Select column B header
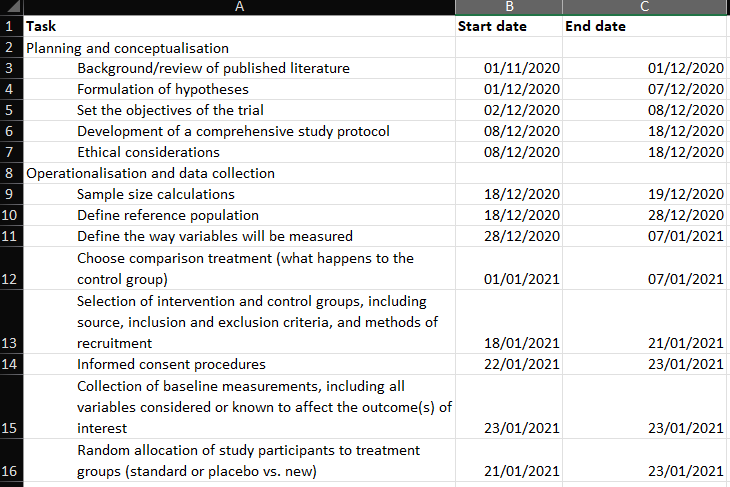 [x=508, y=7]
